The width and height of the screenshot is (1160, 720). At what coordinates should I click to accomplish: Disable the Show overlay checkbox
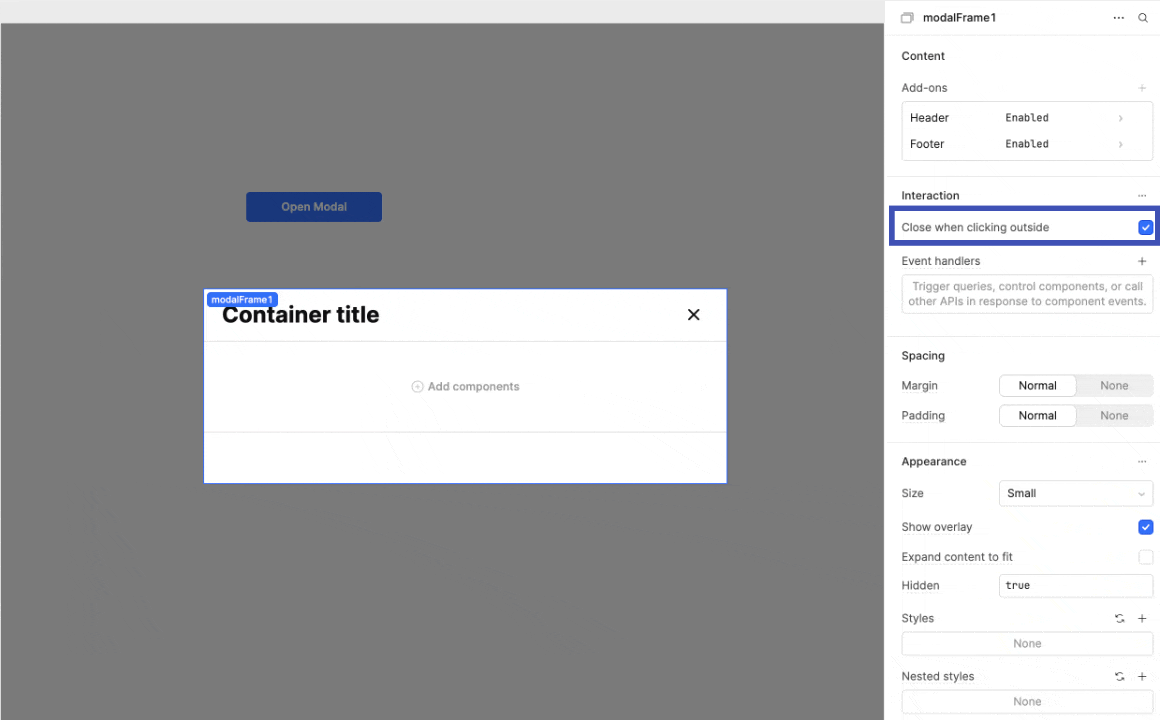click(x=1145, y=527)
